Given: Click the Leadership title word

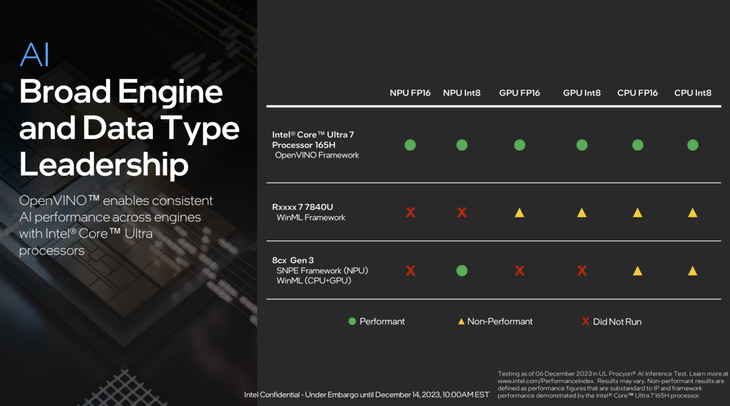Looking at the screenshot, I should coord(104,165).
